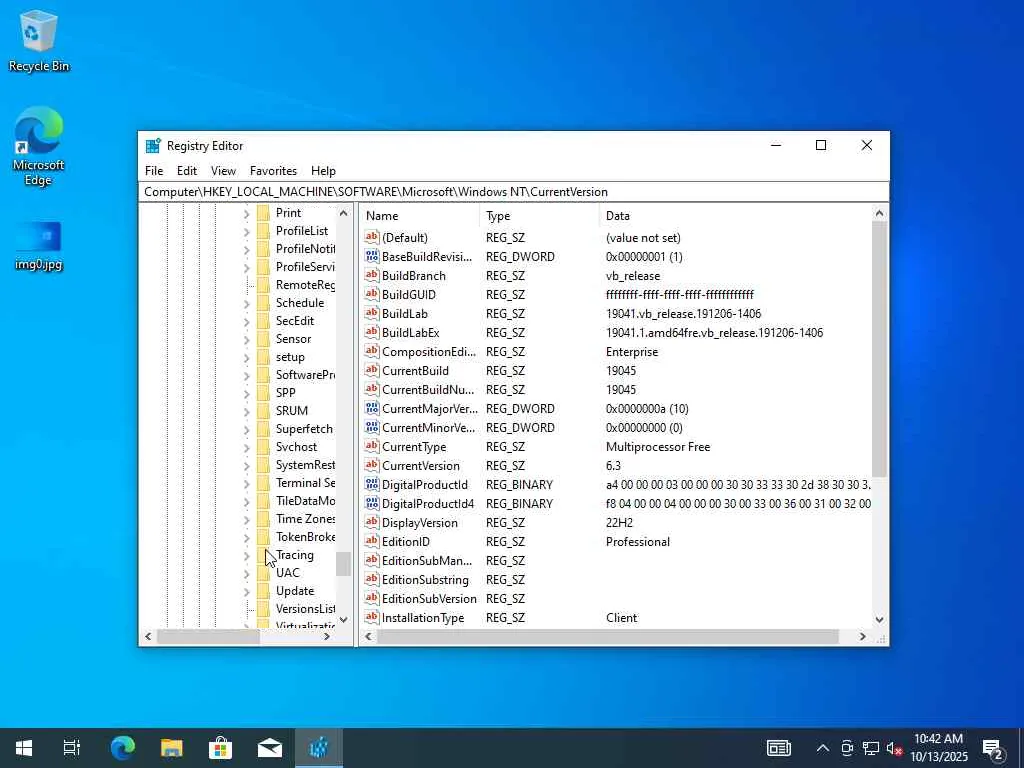The height and width of the screenshot is (768, 1024).
Task: Click the muted volume tray icon
Action: point(894,748)
